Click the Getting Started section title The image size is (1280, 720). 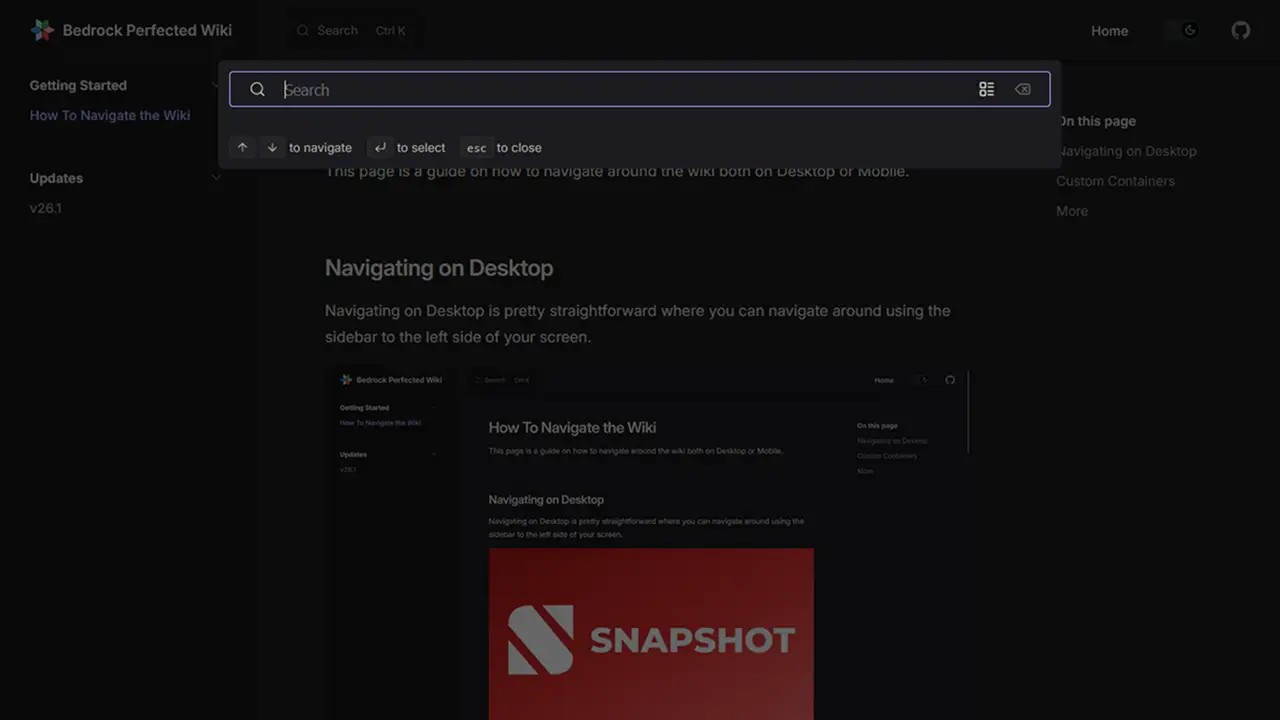tap(78, 86)
